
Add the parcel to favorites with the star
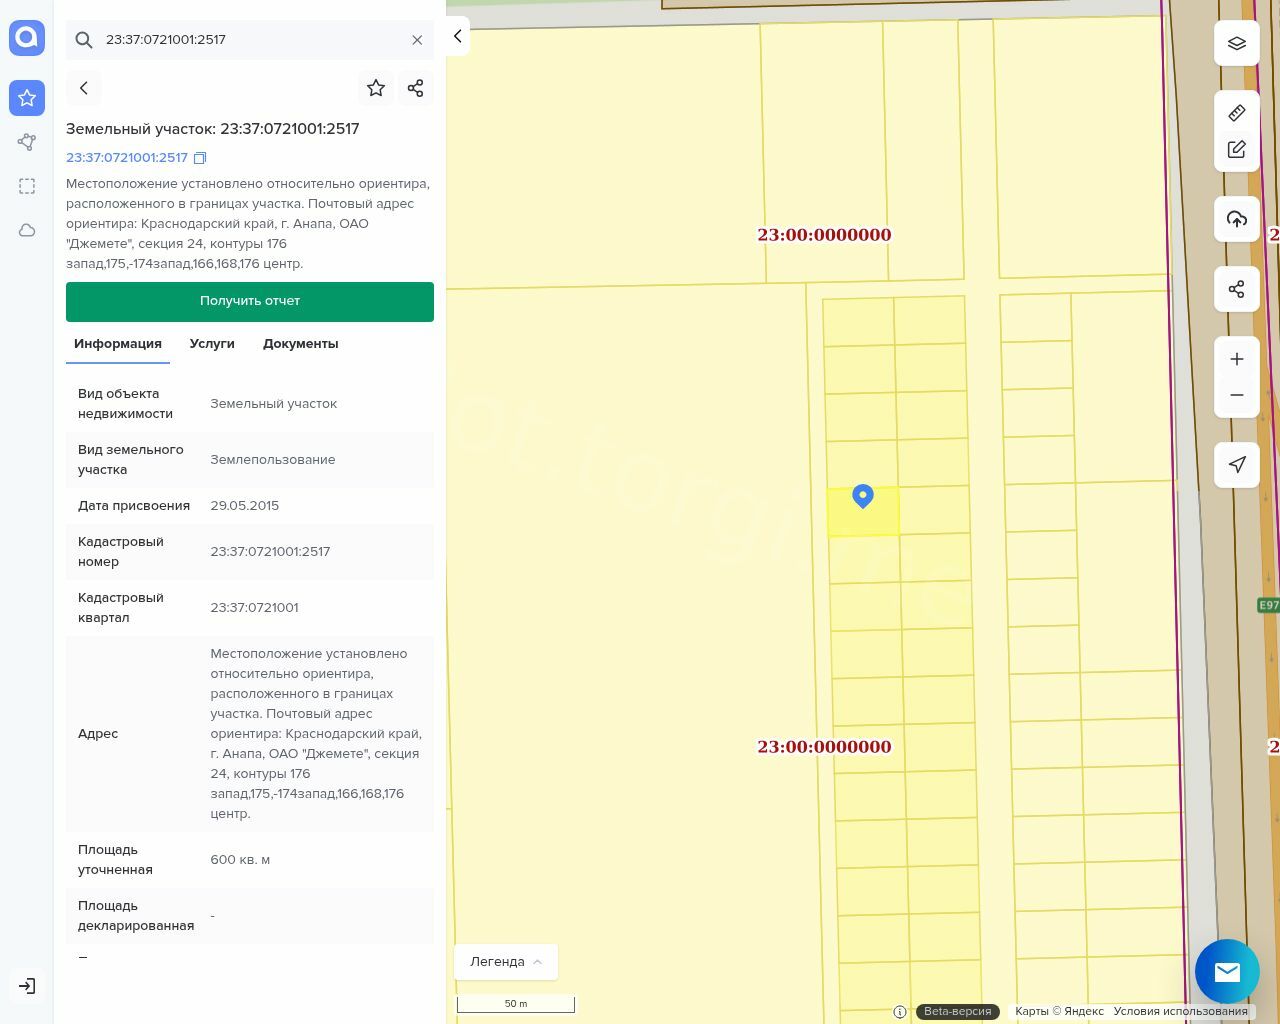tap(376, 88)
